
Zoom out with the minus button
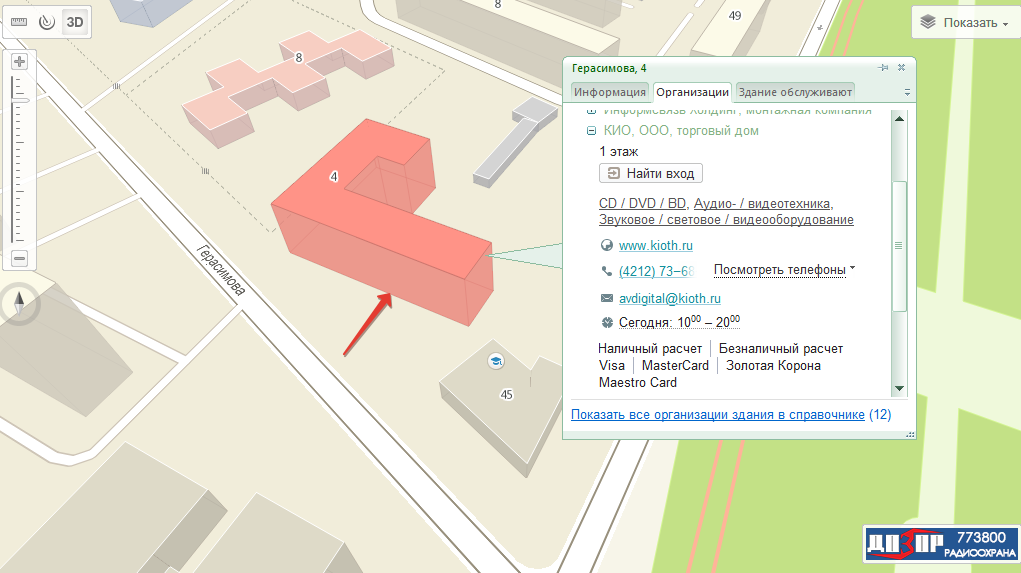(20, 259)
